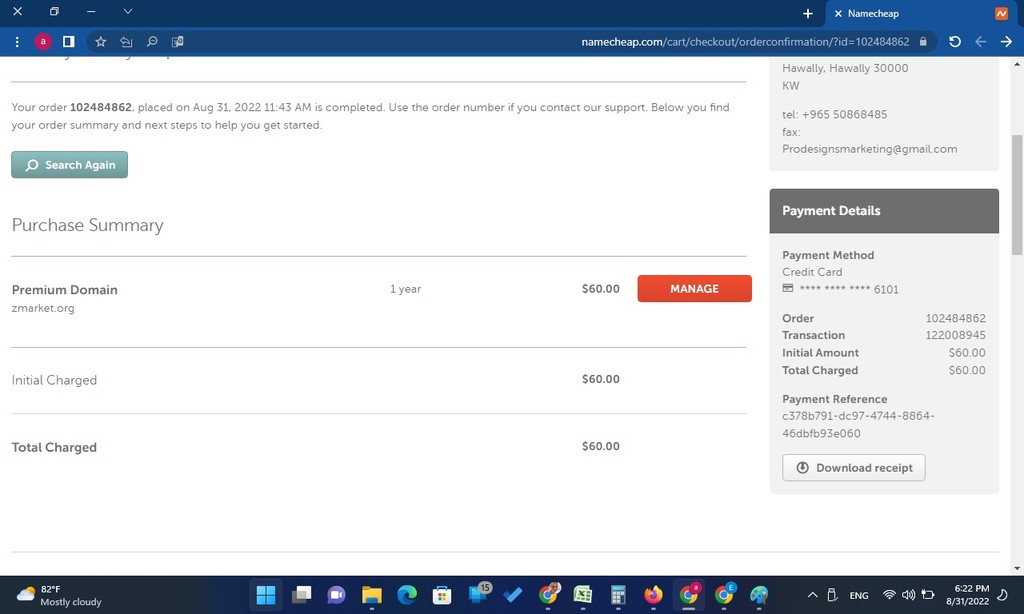
Task: Click the Purchase Summary heading
Action: pyautogui.click(x=88, y=225)
